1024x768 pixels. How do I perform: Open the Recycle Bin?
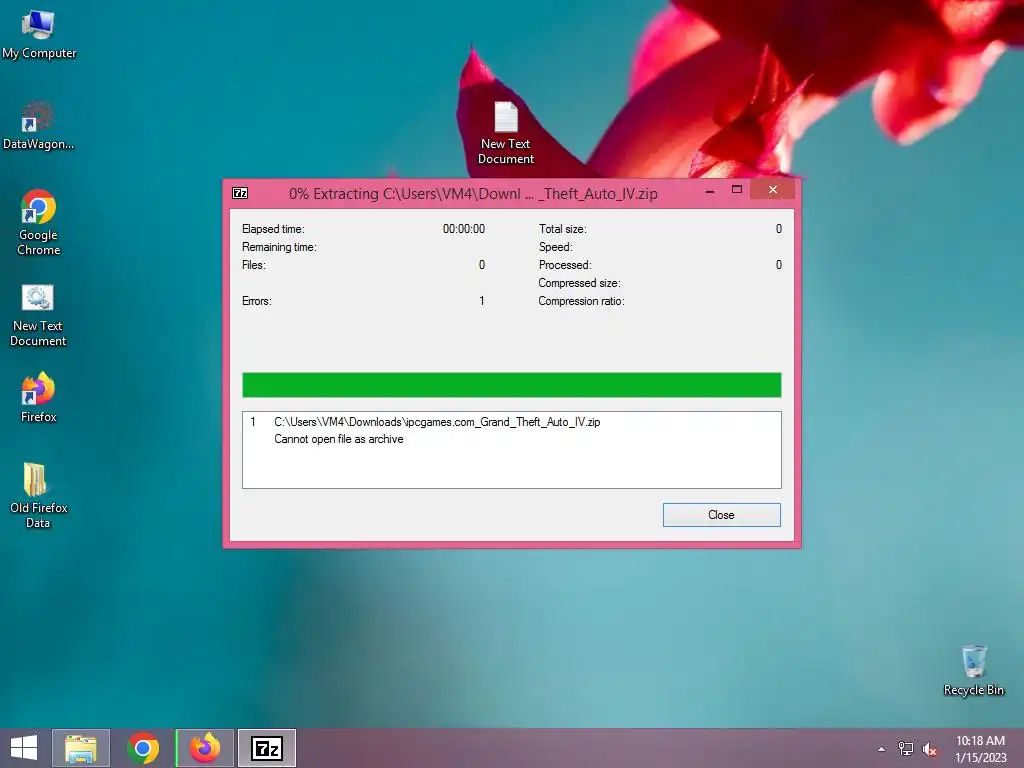click(x=973, y=670)
